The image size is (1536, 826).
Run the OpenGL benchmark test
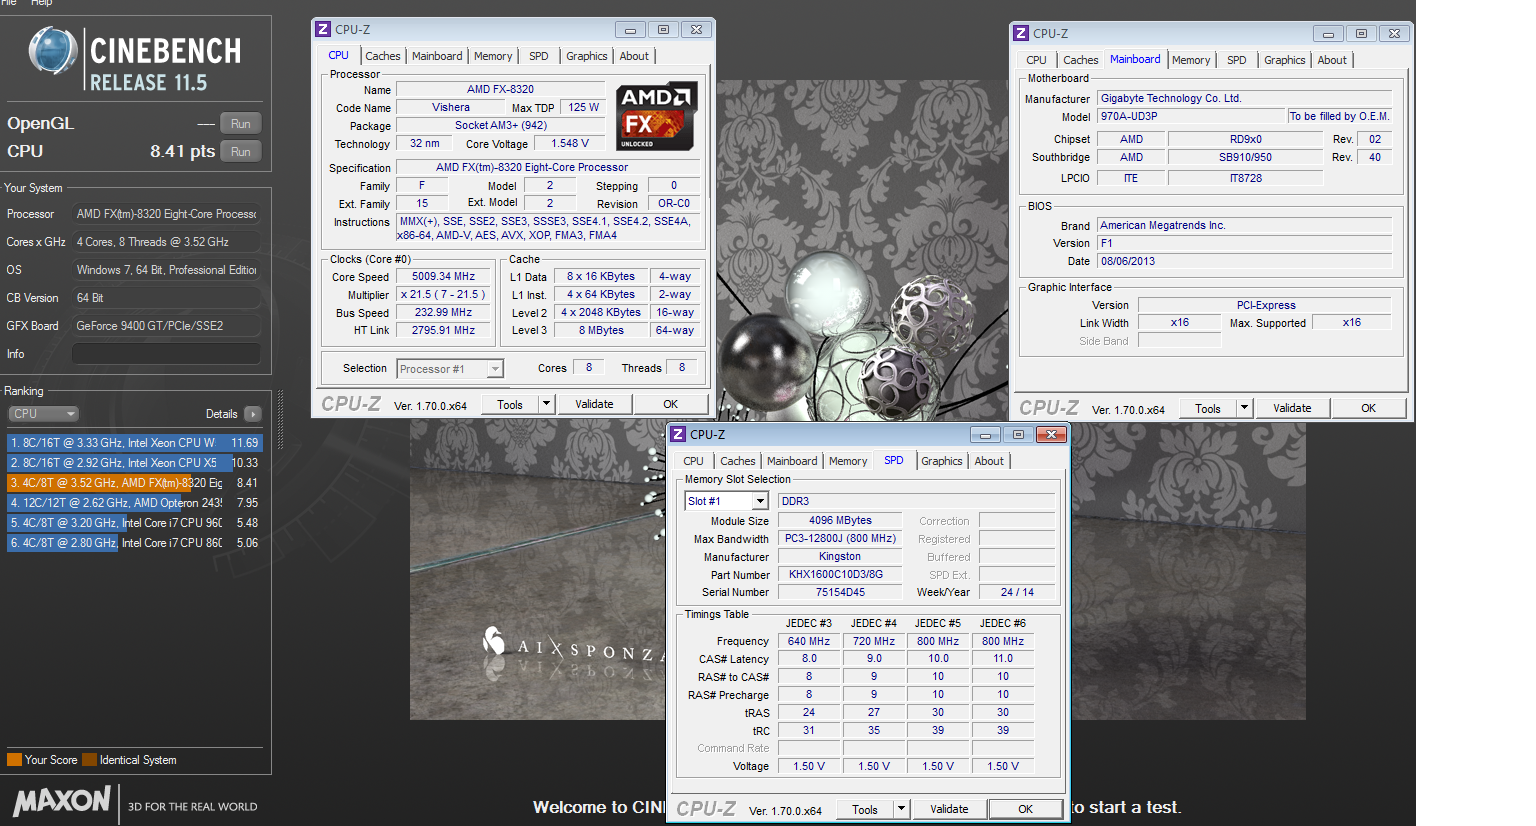pos(240,124)
